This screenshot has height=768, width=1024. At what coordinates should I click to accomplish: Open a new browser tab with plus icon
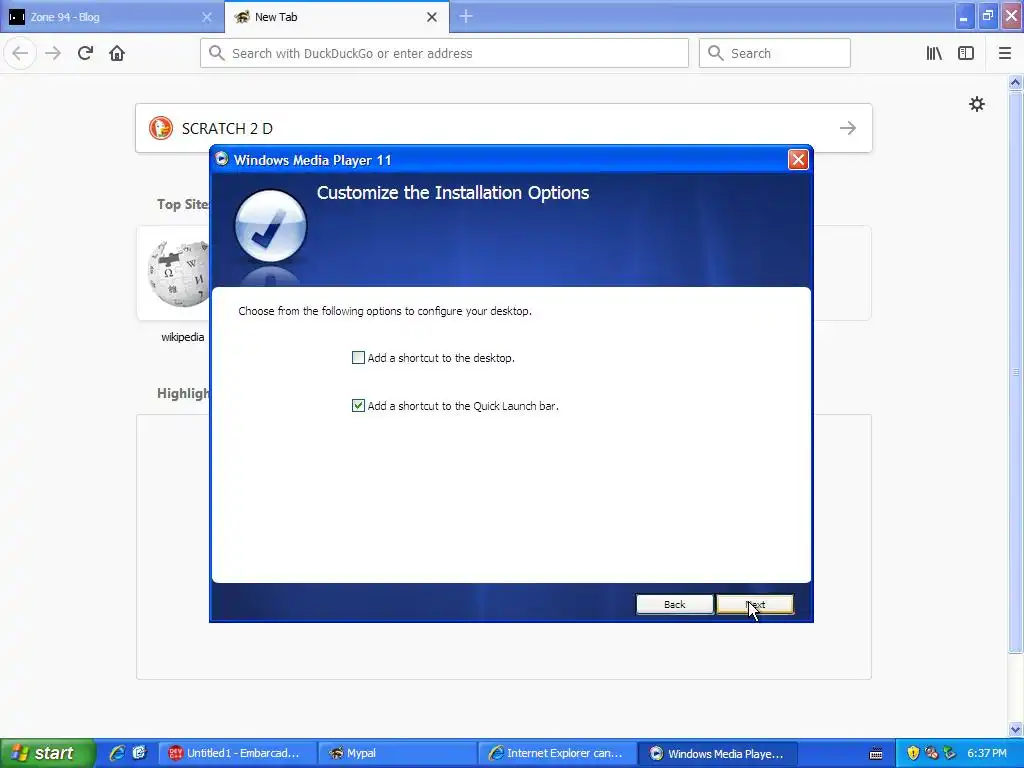coord(466,17)
